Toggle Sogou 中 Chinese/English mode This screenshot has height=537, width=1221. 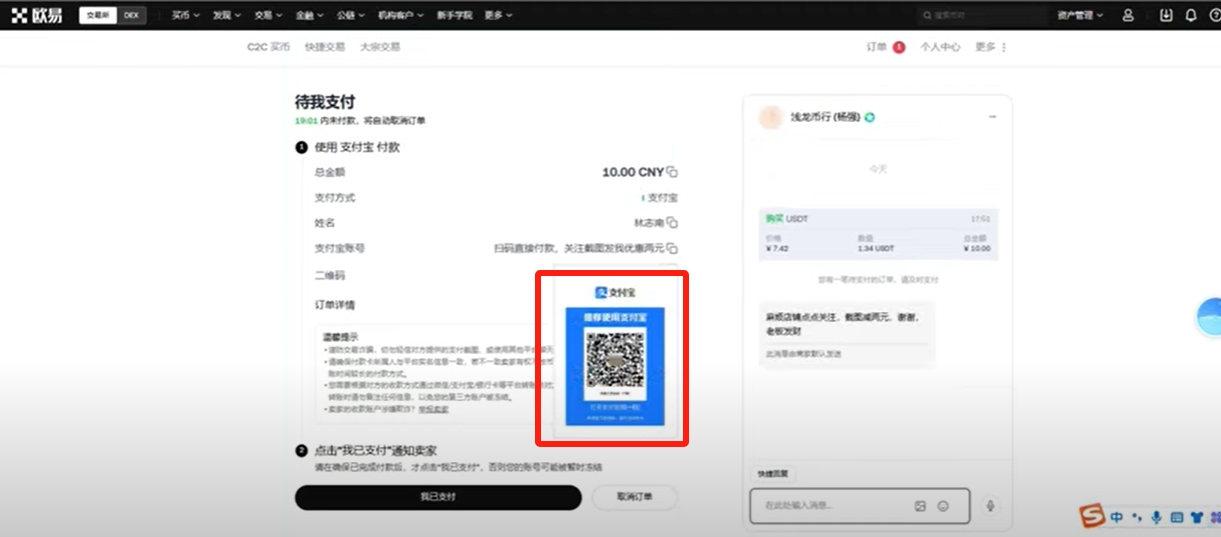coord(1117,517)
